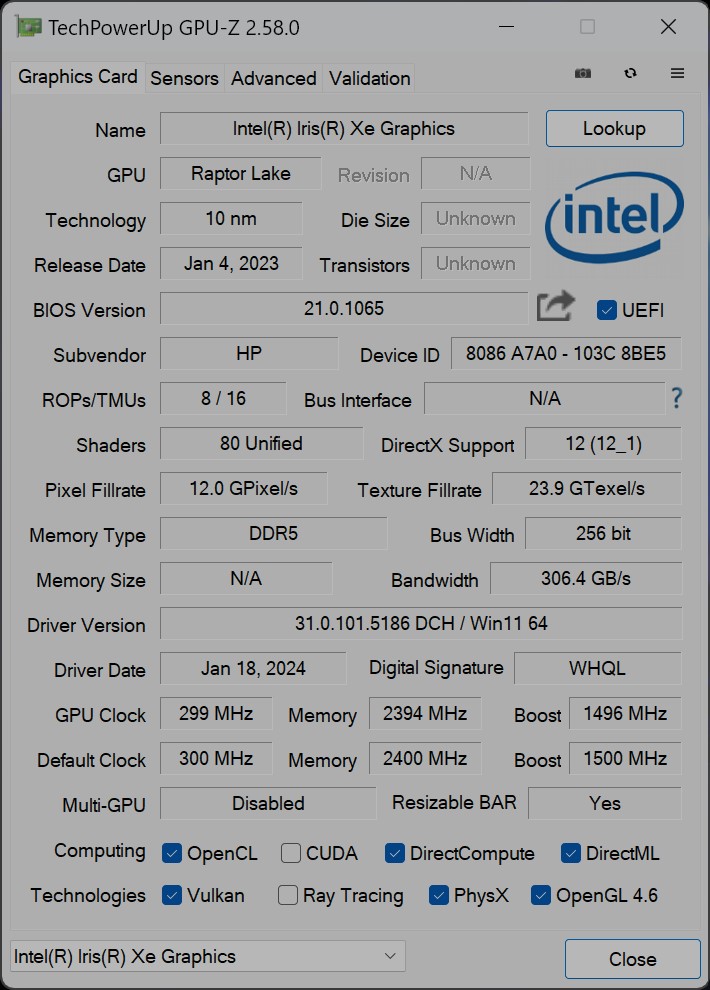
Task: Toggle the Vulkan checkbox
Action: click(x=172, y=895)
